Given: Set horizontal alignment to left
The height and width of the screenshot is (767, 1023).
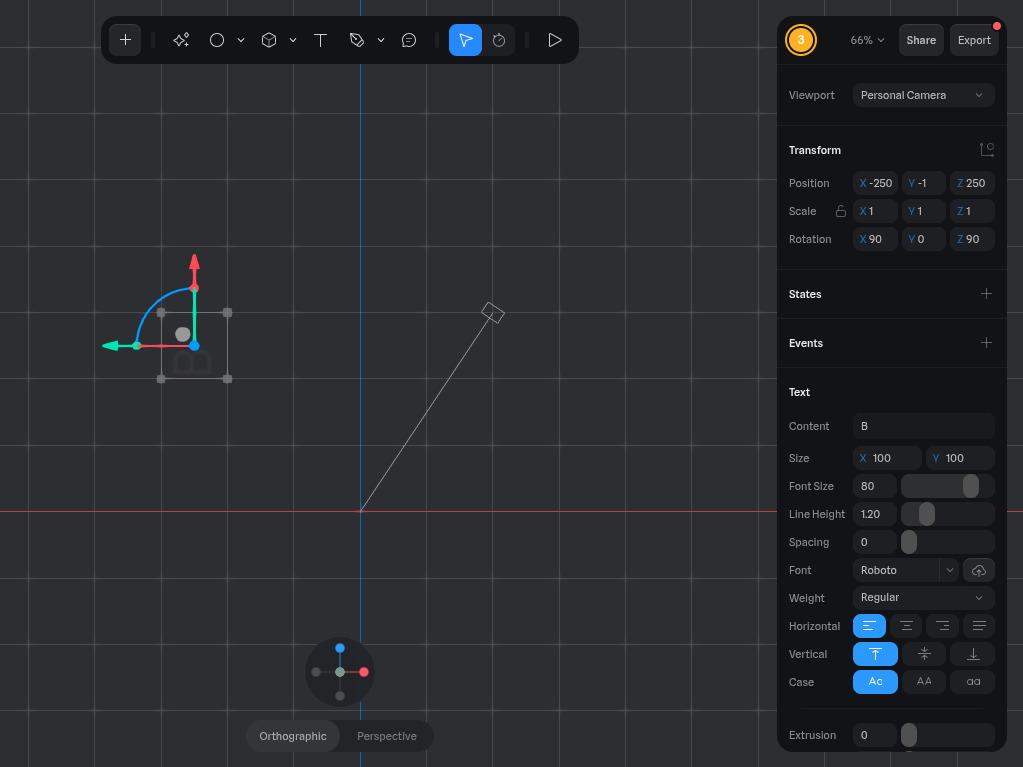Looking at the screenshot, I should point(869,626).
